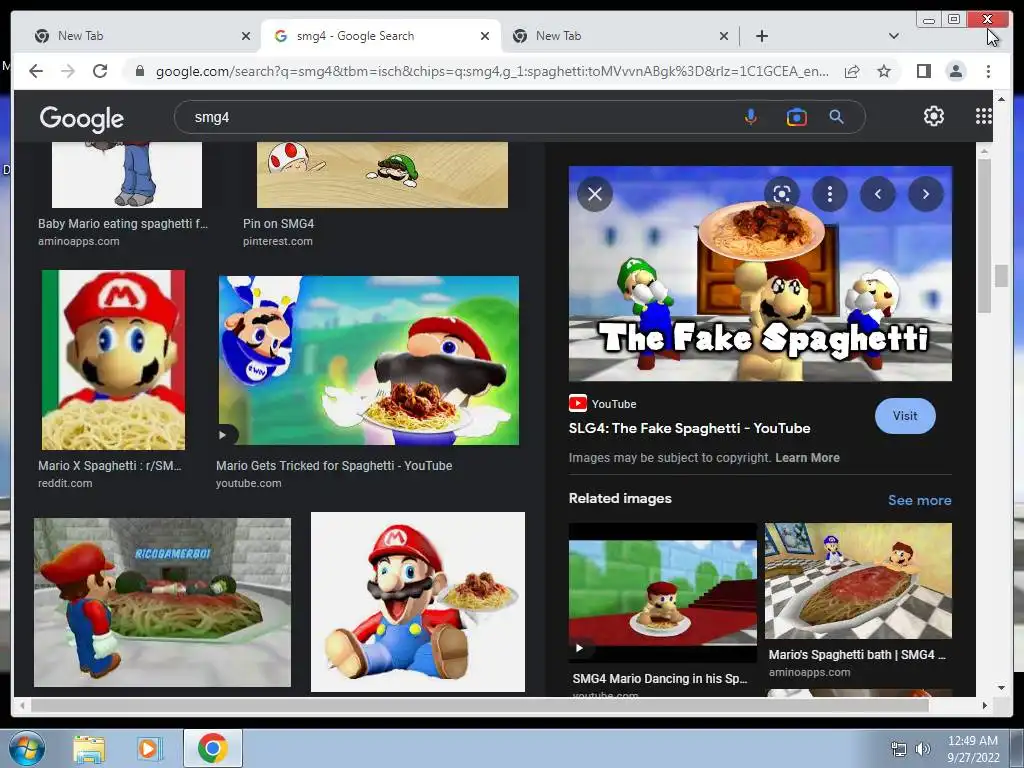Reload the current page
Screen dimensions: 1024x768
pyautogui.click(x=100, y=71)
